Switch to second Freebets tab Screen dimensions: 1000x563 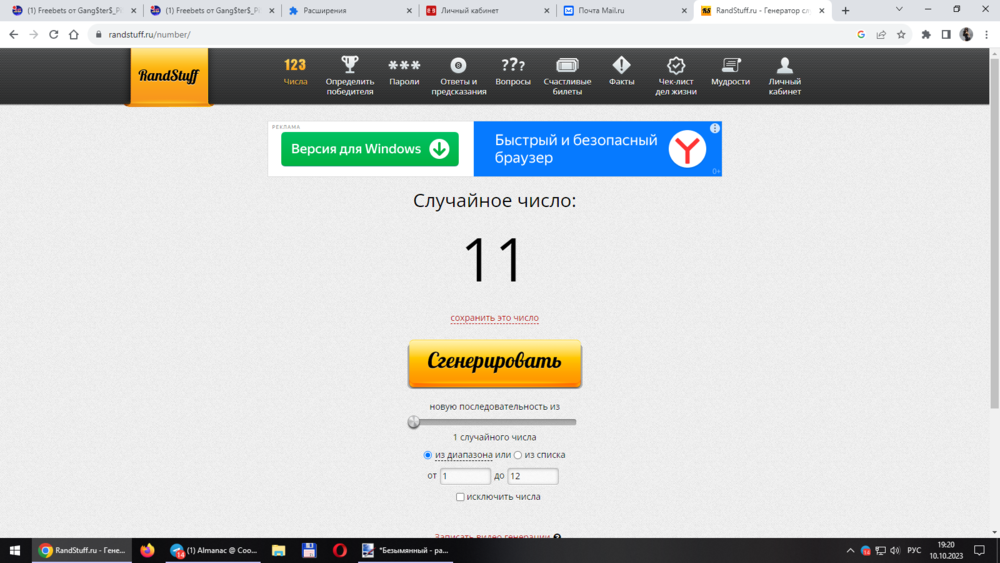(210, 11)
